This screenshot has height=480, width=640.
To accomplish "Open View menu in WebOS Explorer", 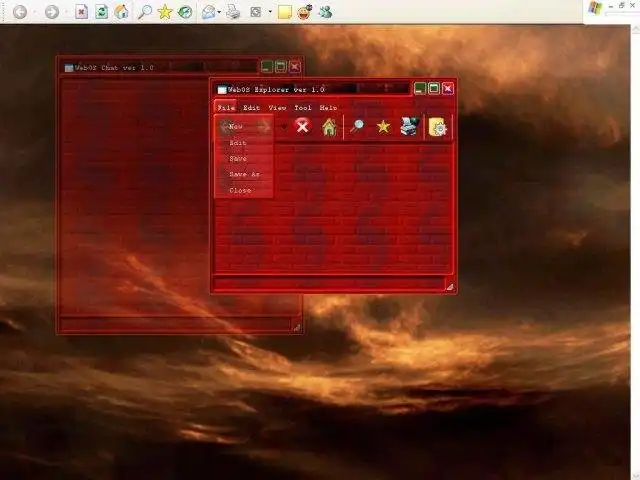I will tap(278, 108).
